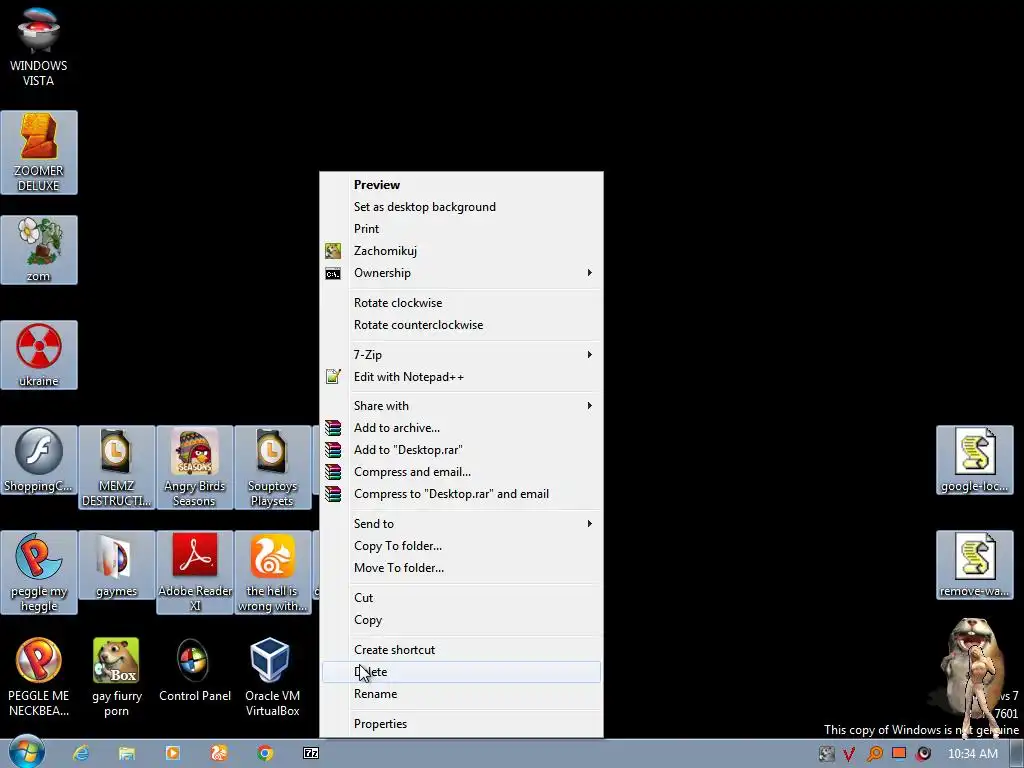Select the Zachomikuj menu entry
The image size is (1024, 768).
coord(461,251)
